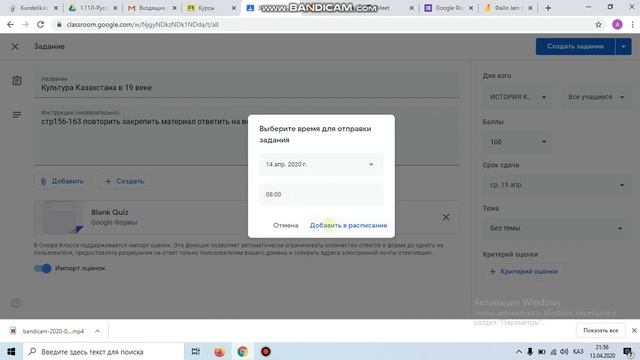This screenshot has height=360, width=640.
Task: Click Добавить attachment button
Action: [x=62, y=181]
